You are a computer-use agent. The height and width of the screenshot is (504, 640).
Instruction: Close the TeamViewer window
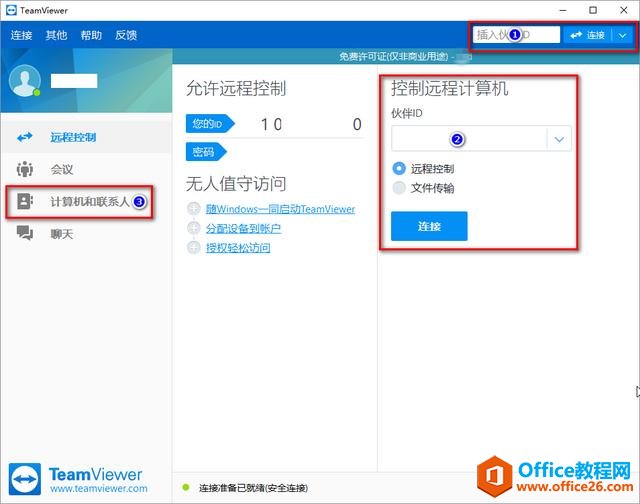[x=624, y=10]
